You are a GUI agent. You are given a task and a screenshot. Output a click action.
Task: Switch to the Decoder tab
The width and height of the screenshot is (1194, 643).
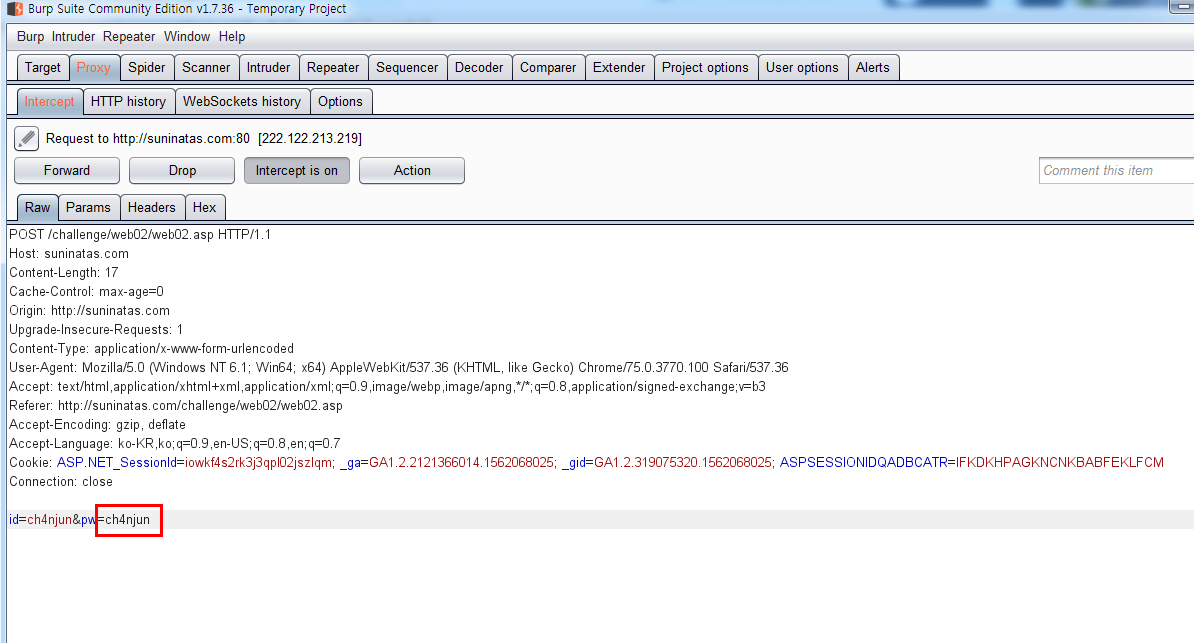[x=479, y=68]
